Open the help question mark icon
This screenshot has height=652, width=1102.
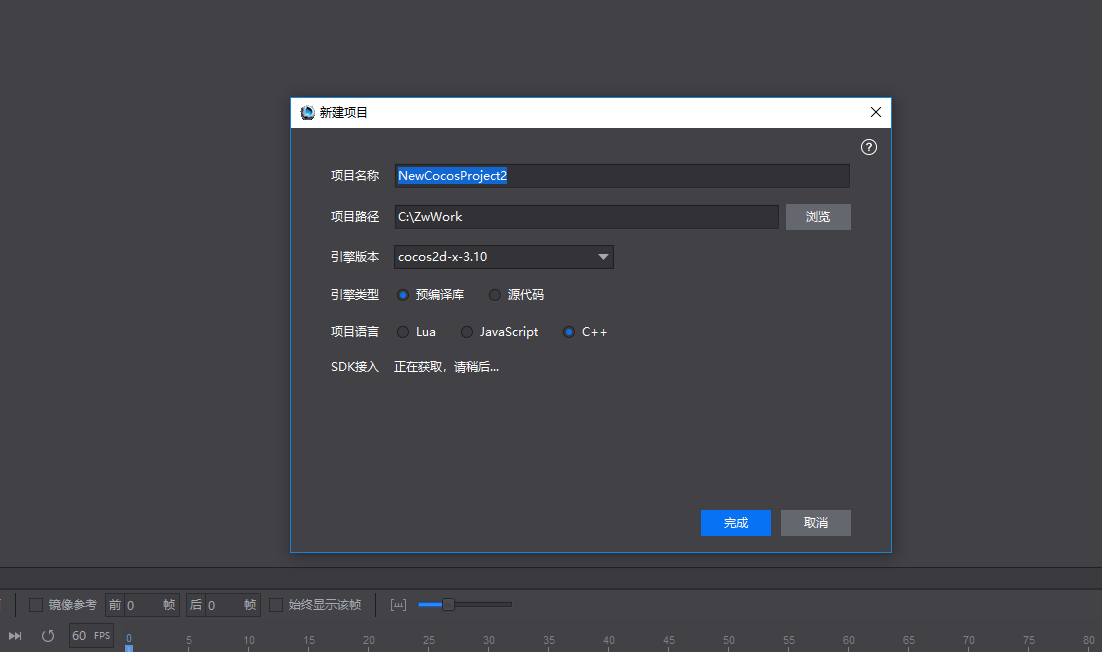click(x=869, y=147)
